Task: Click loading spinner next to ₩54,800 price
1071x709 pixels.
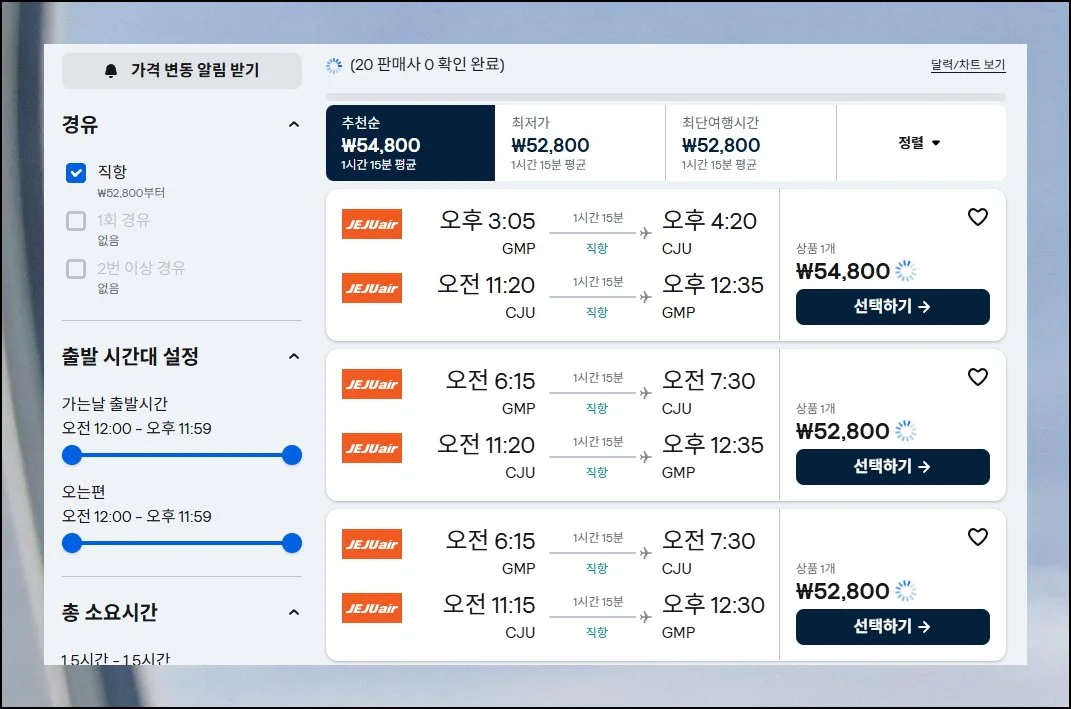Action: (906, 271)
